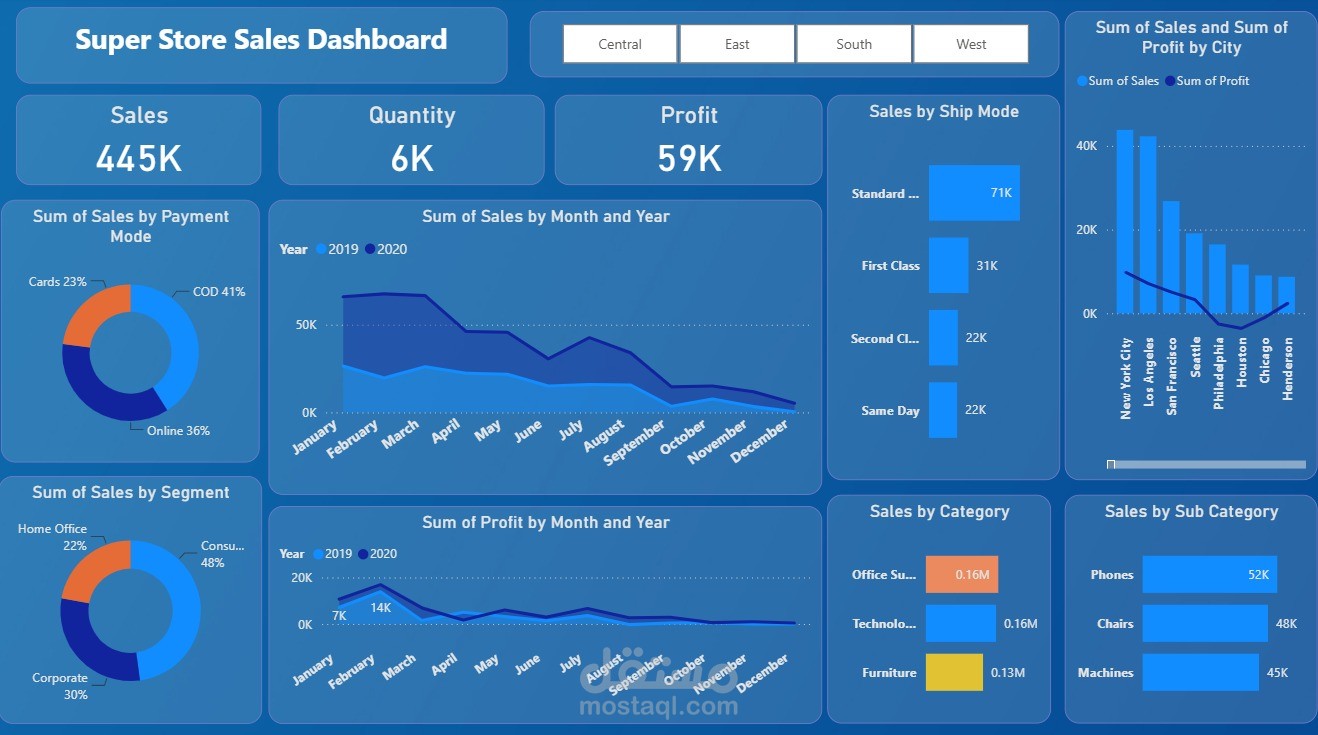Select the Standard ship mode 71K bar

(974, 193)
